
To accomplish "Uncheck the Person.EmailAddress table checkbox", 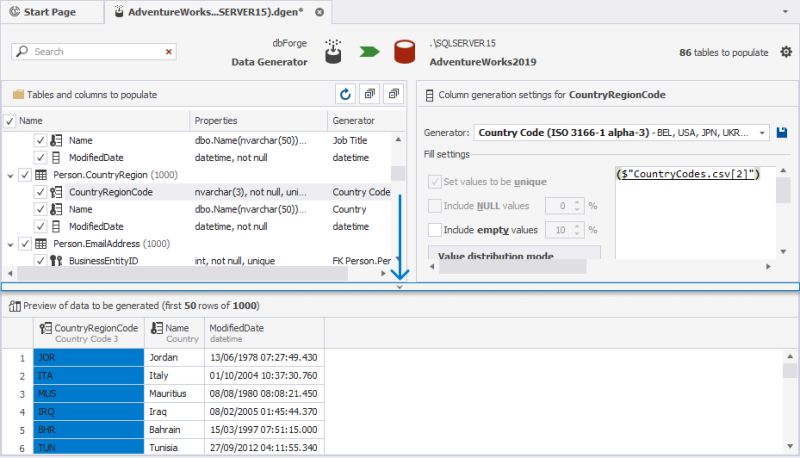I will coord(25,244).
